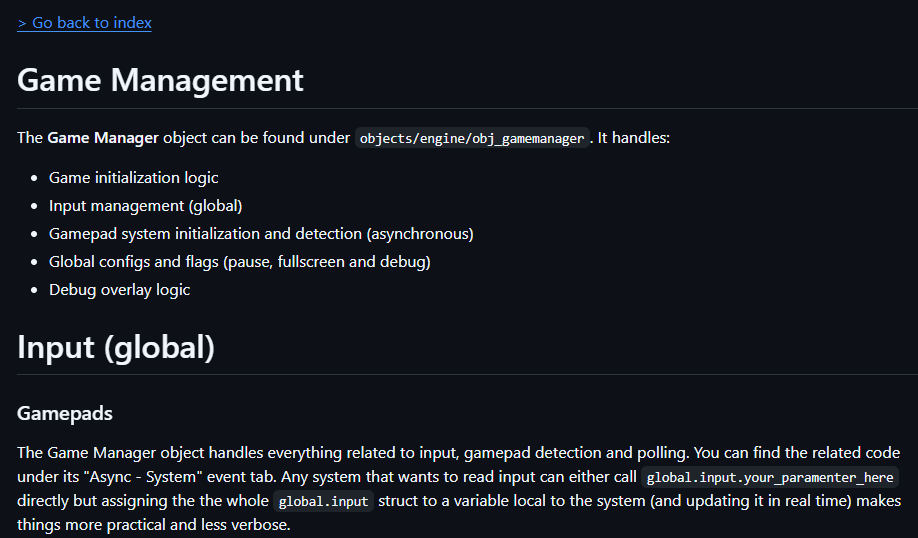Click the bold "Game Manager" text

tap(103, 138)
